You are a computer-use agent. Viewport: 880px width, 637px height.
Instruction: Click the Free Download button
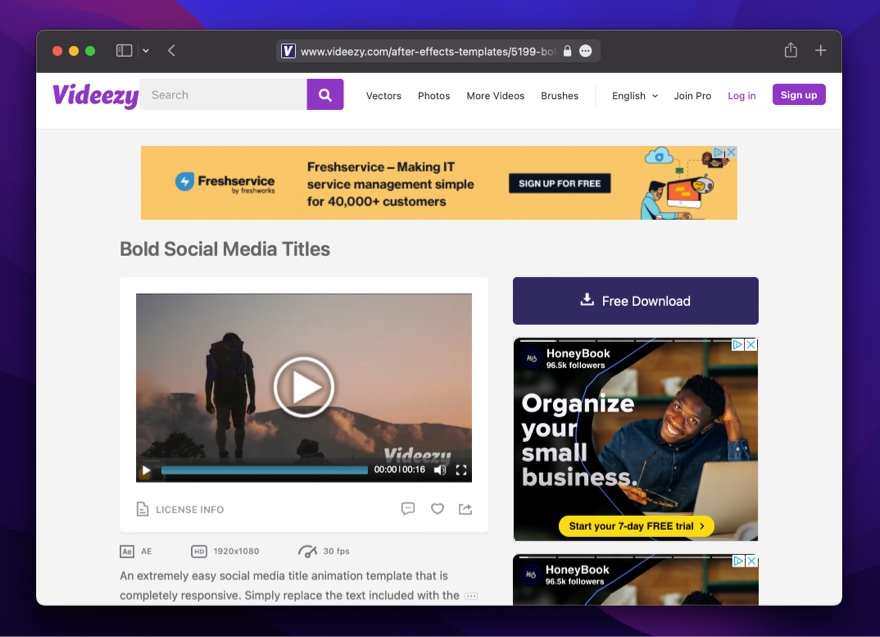point(635,300)
